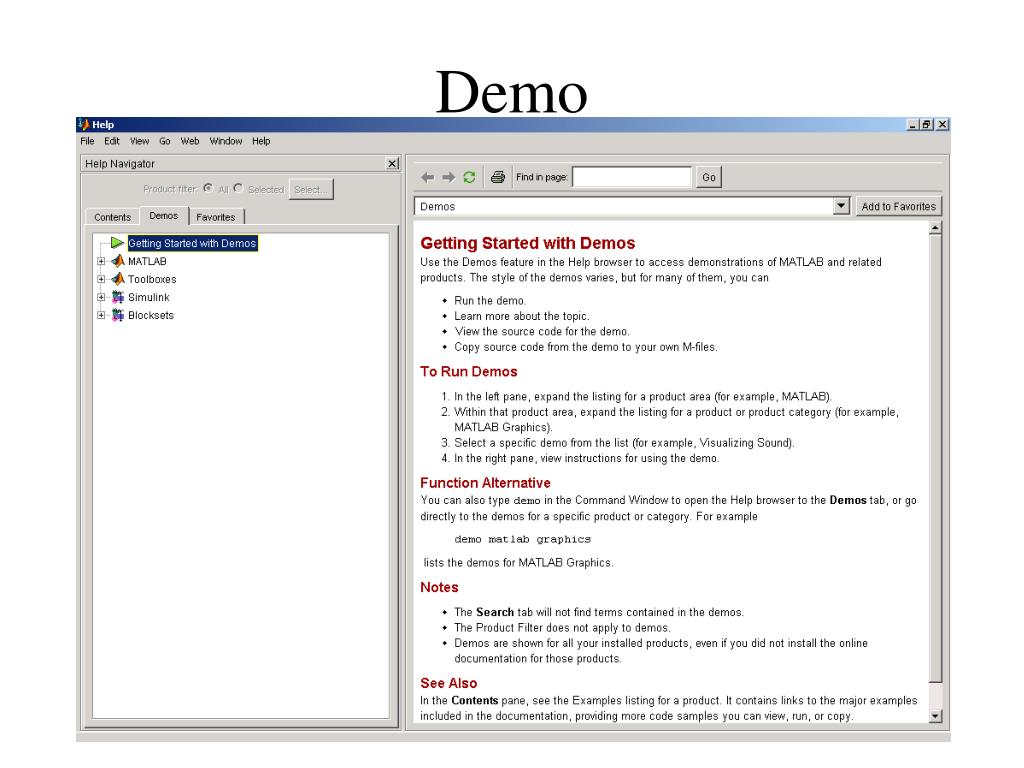Viewport: 1024px width, 768px height.
Task: Reload the page with the green refresh icon
Action: (469, 177)
